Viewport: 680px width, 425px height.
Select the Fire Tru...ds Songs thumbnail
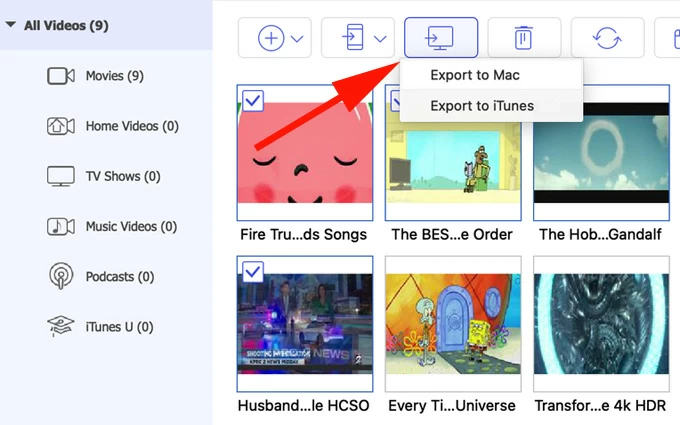pyautogui.click(x=305, y=153)
